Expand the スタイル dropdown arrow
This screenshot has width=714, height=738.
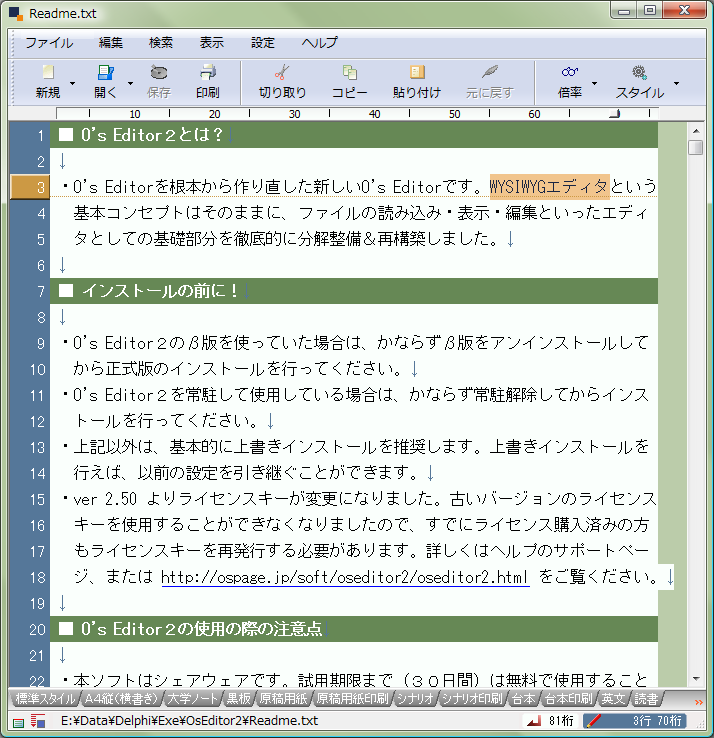pos(676,83)
